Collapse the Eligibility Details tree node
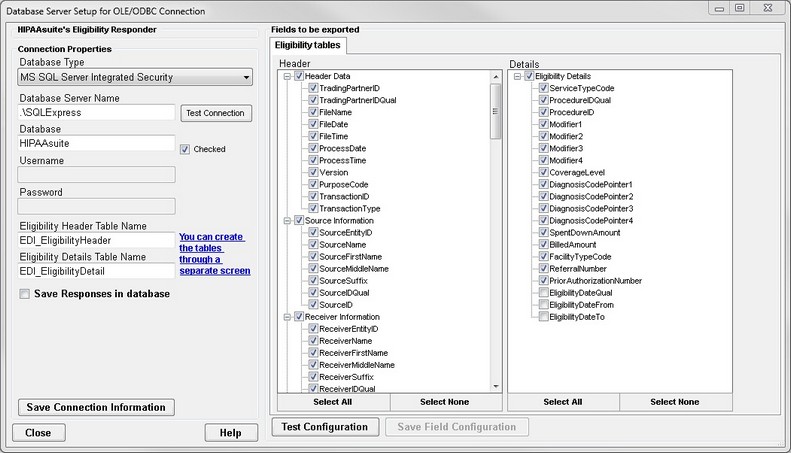The width and height of the screenshot is (791, 453). [x=517, y=76]
